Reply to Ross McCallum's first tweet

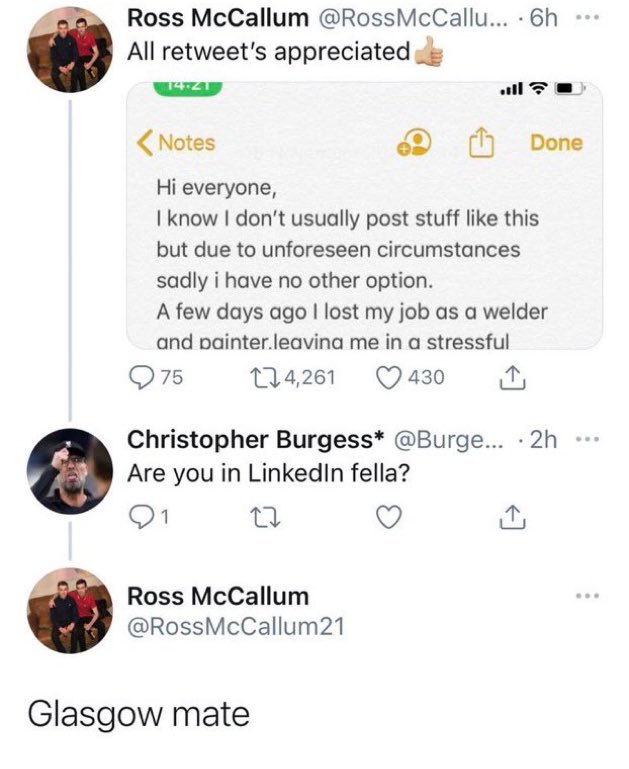(x=140, y=377)
